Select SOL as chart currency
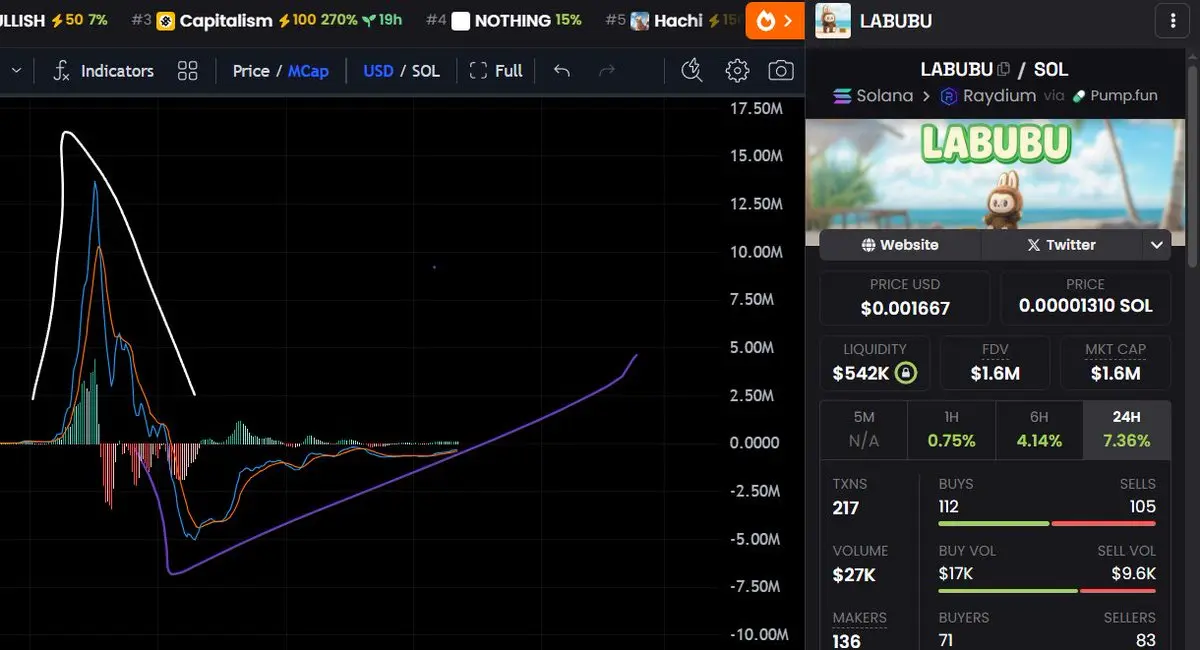This screenshot has height=650, width=1200. pos(426,71)
